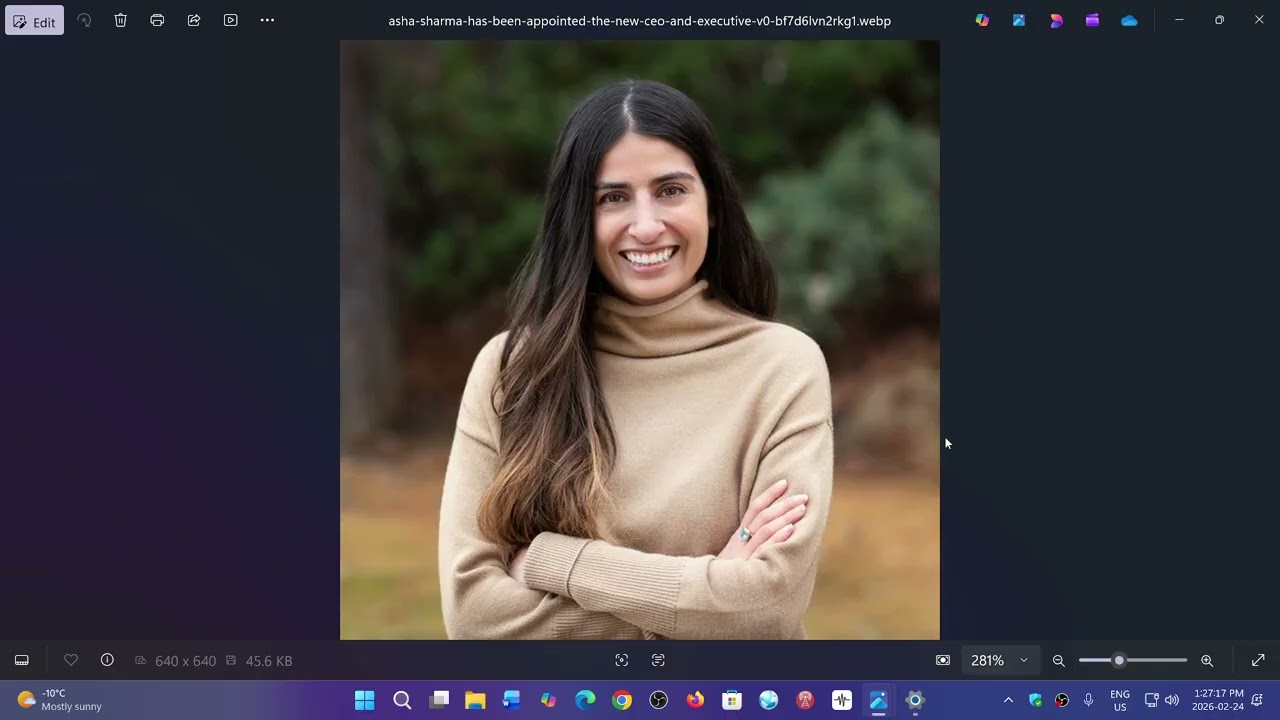Open the OneDrive cloud icon in title bar
The height and width of the screenshot is (720, 1280).
point(1129,20)
